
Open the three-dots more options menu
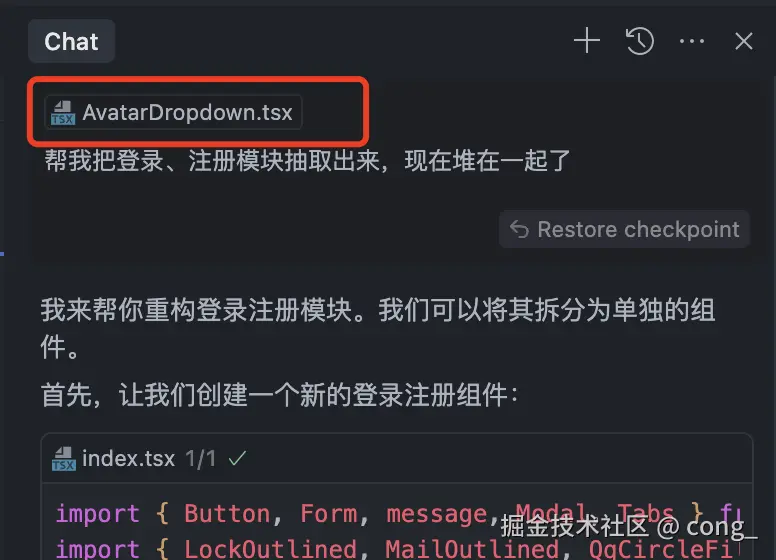click(x=692, y=41)
